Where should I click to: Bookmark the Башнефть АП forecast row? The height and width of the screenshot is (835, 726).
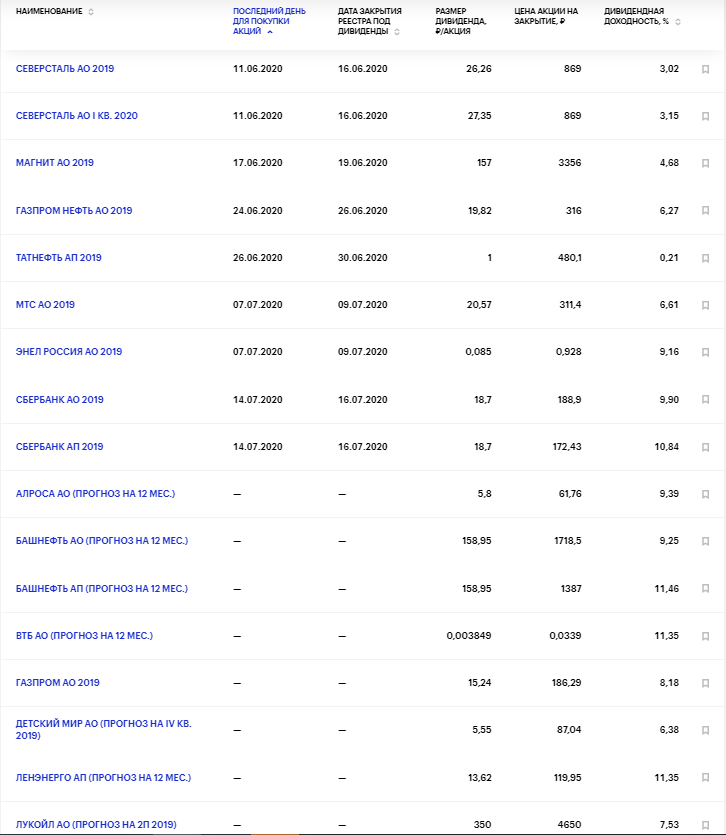(705, 588)
